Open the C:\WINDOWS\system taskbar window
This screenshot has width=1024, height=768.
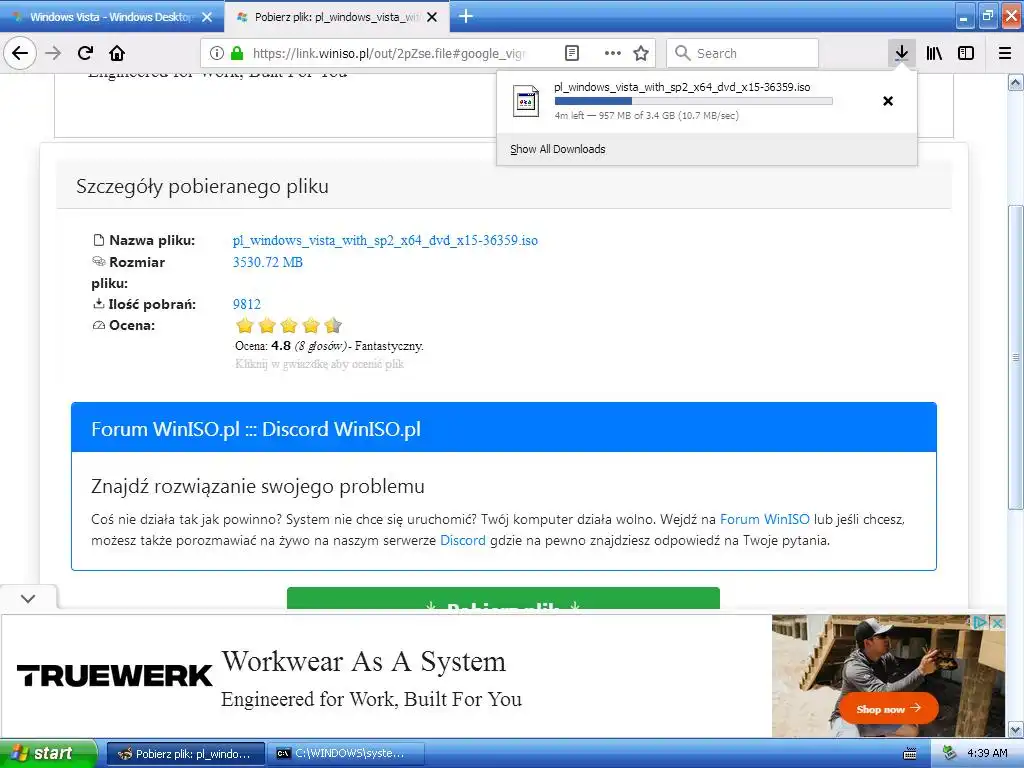[347, 754]
